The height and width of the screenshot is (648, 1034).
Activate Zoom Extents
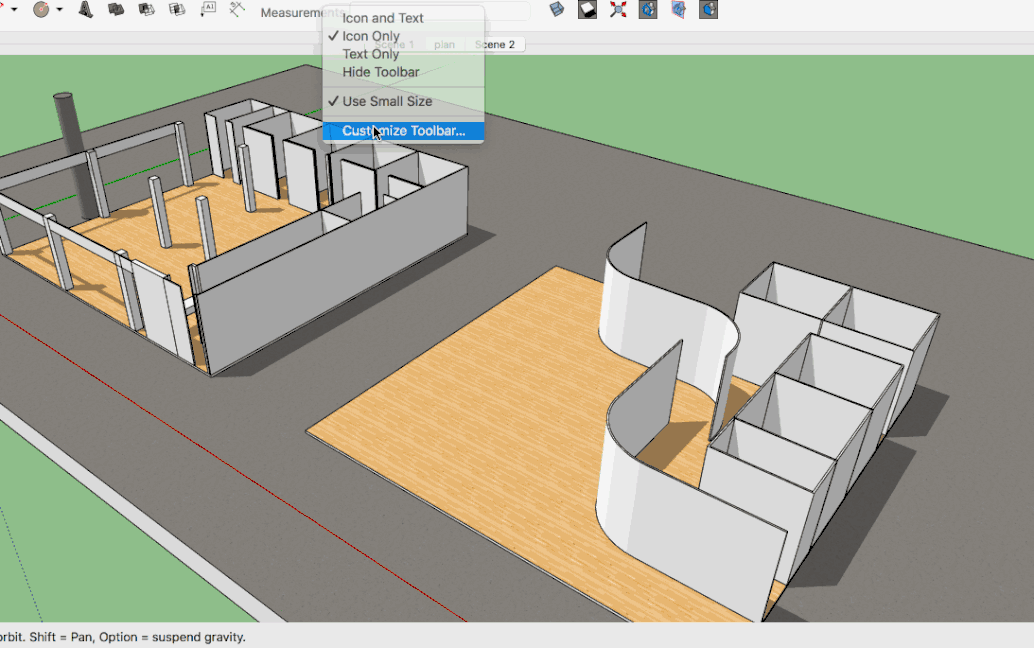coord(617,11)
